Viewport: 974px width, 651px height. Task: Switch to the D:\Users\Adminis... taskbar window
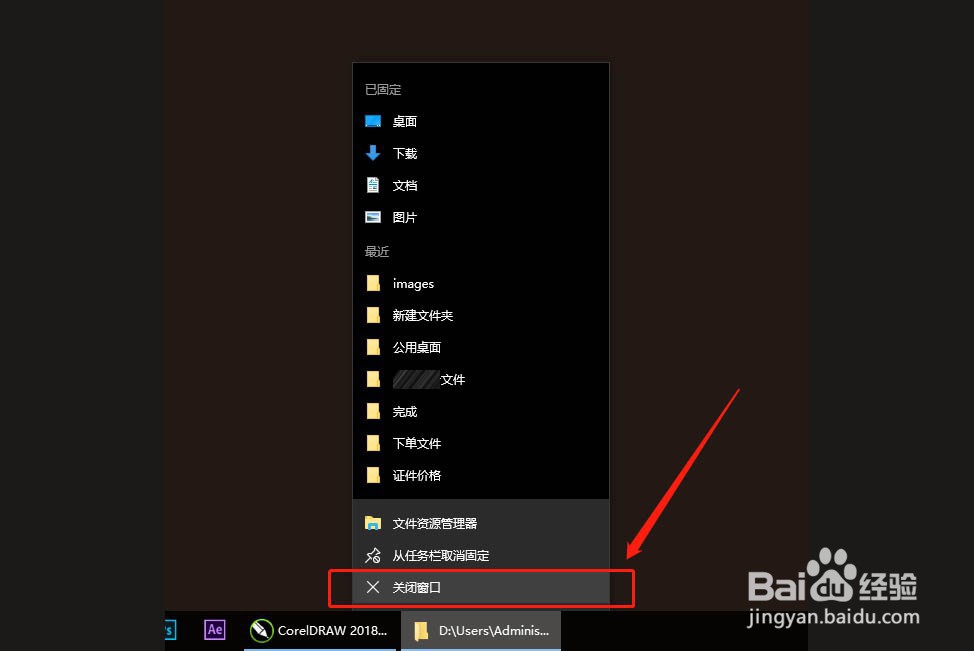point(481,631)
